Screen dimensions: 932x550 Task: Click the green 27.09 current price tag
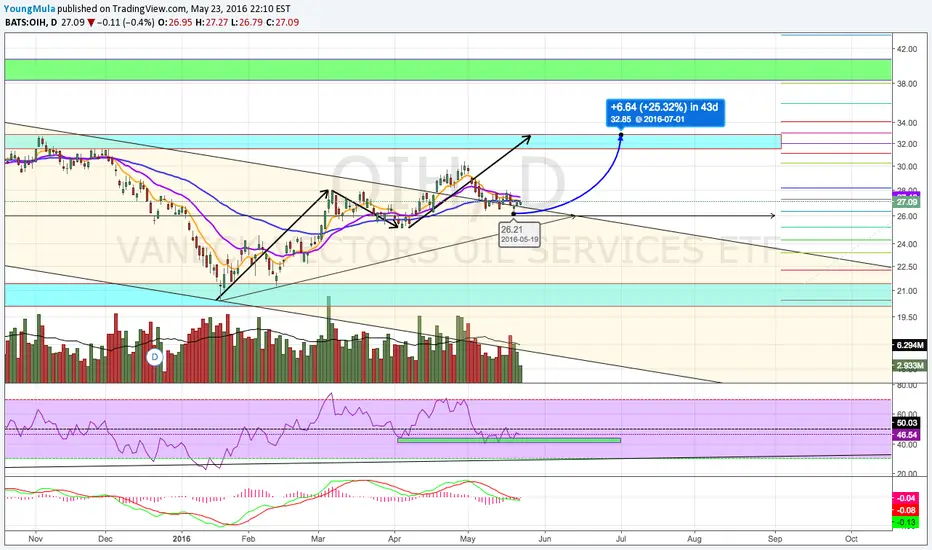(x=907, y=202)
